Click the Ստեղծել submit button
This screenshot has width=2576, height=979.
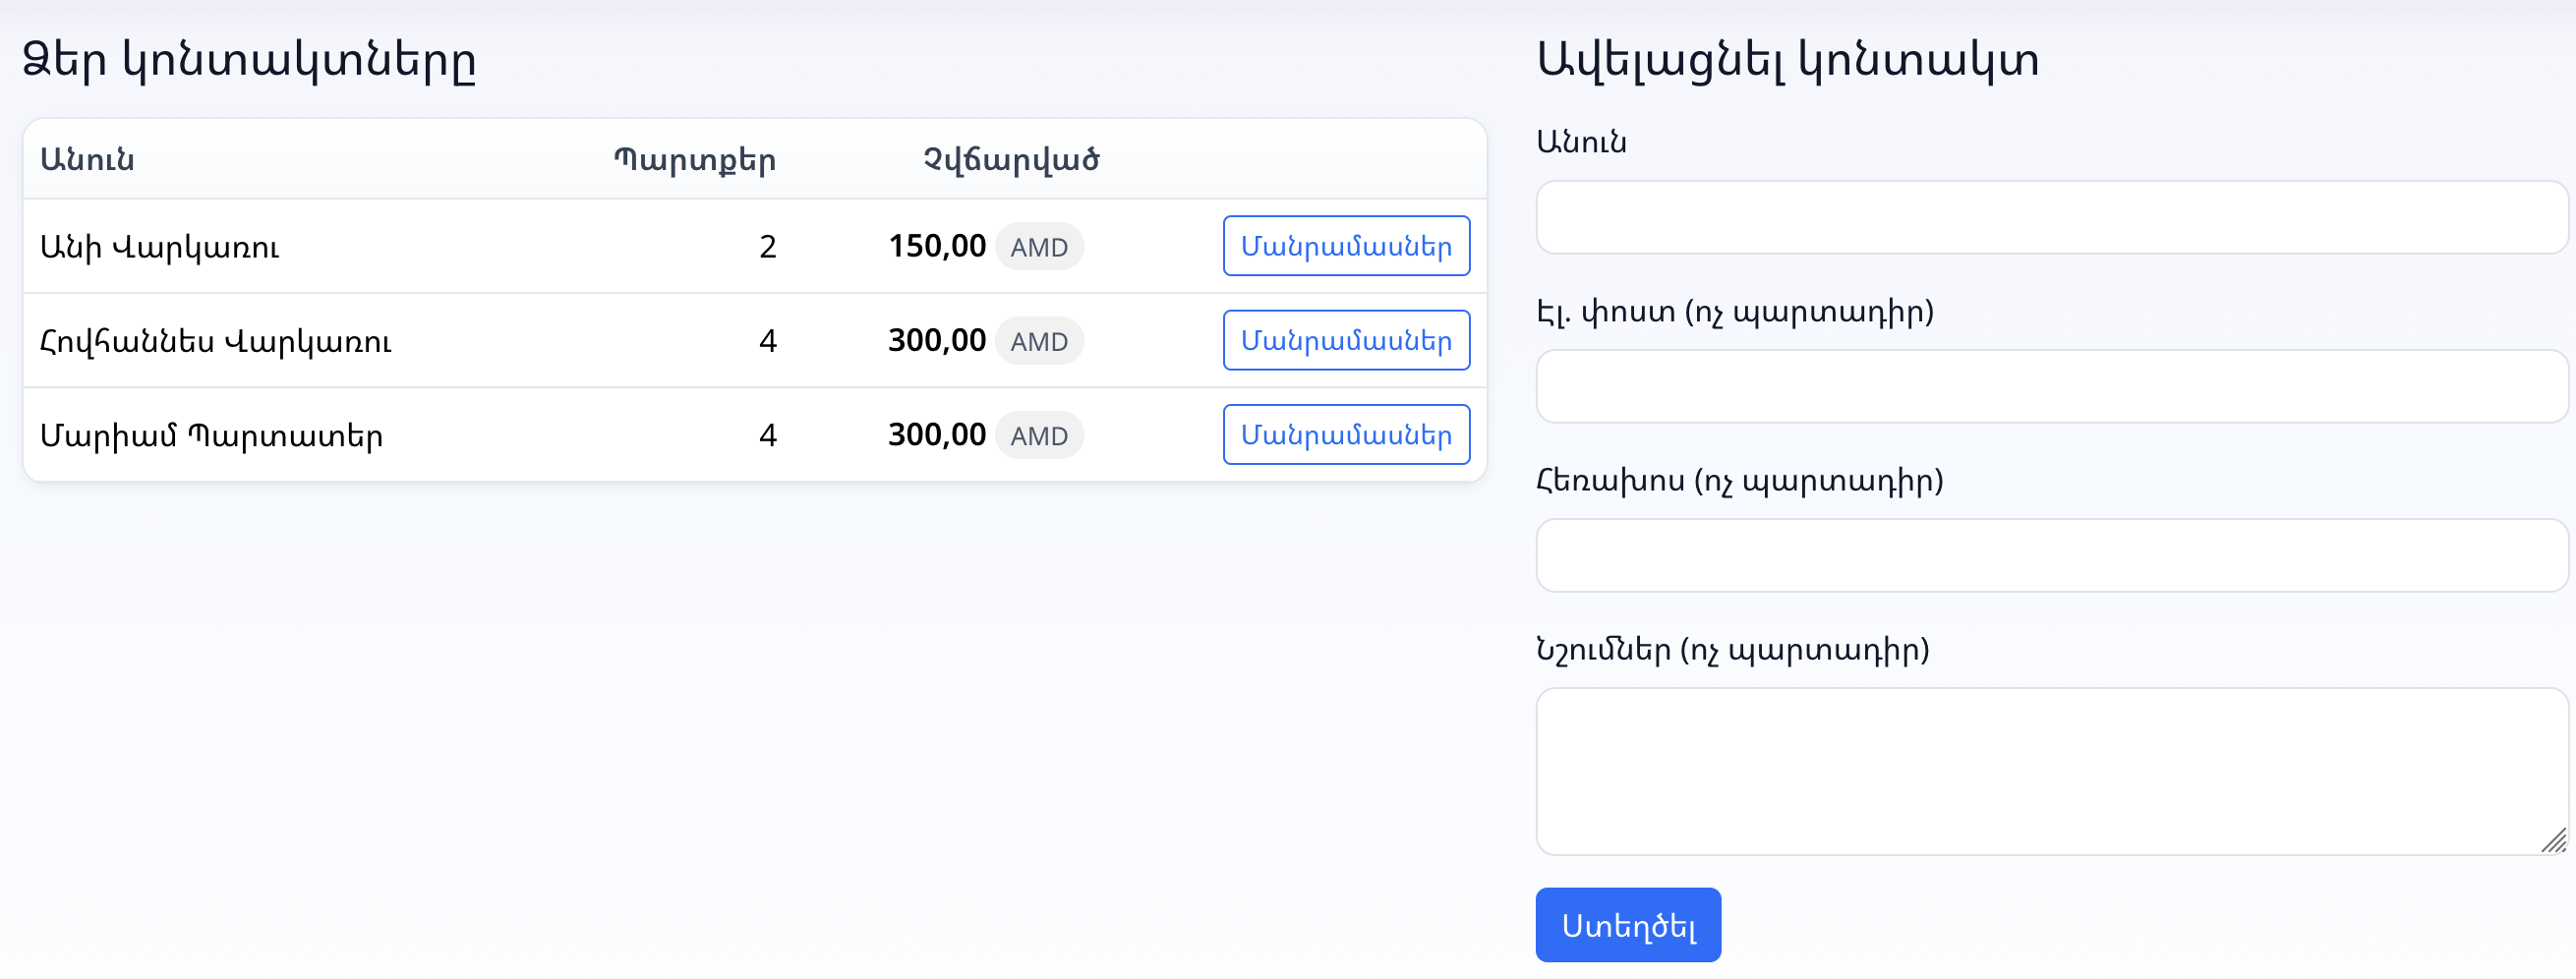(1627, 925)
